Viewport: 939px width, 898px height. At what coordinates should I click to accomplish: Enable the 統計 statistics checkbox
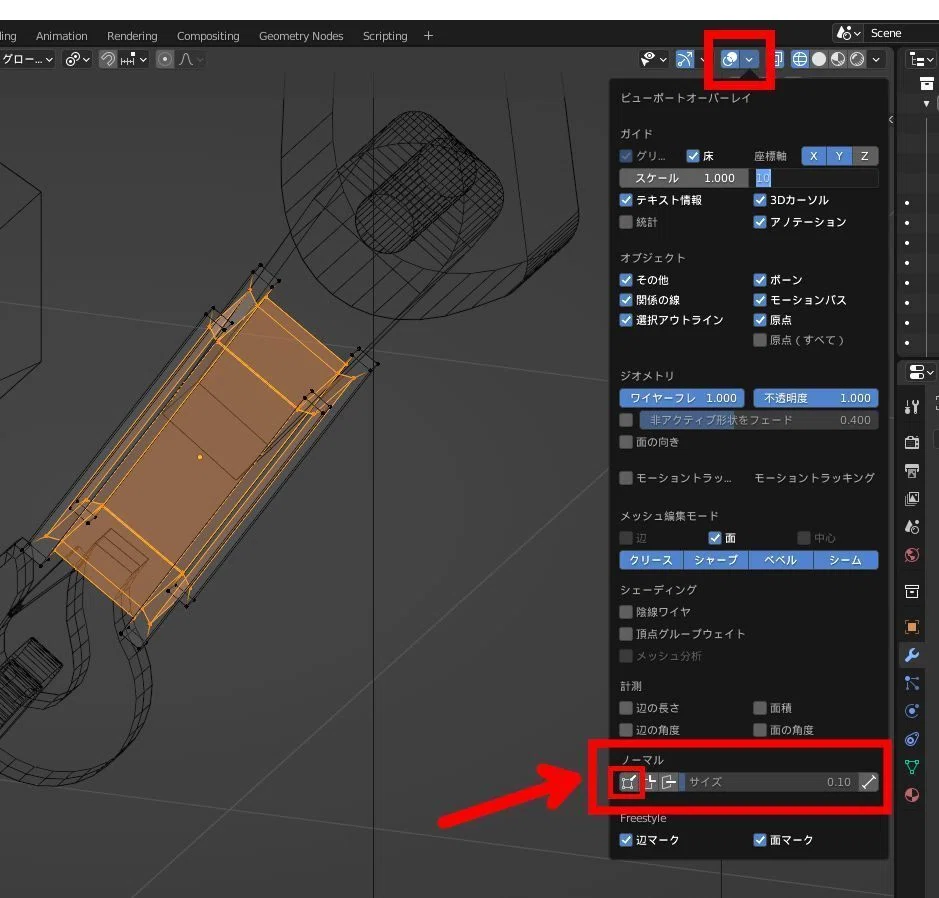pyautogui.click(x=626, y=222)
